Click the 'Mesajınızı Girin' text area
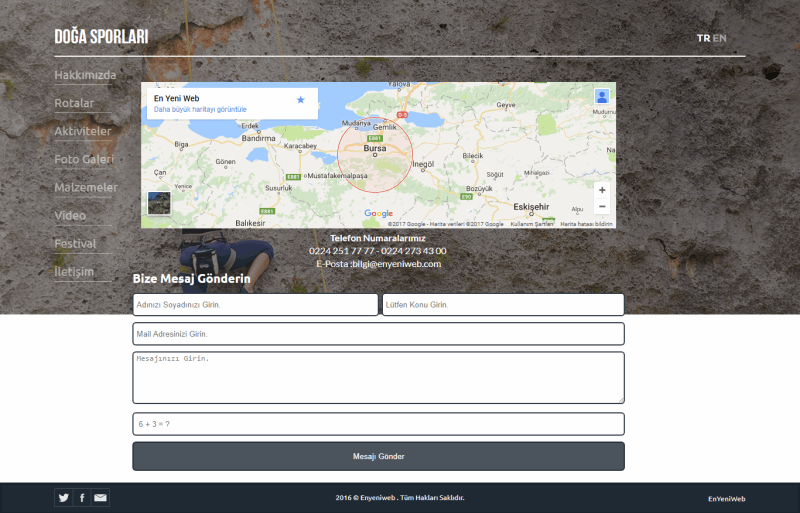Viewport: 800px width, 513px height. click(379, 378)
